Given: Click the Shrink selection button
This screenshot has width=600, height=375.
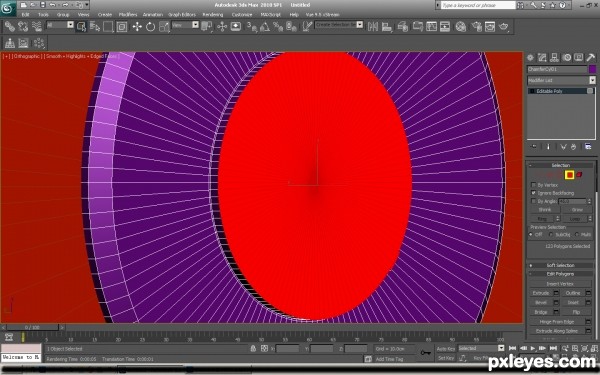Looking at the screenshot, I should point(545,210).
